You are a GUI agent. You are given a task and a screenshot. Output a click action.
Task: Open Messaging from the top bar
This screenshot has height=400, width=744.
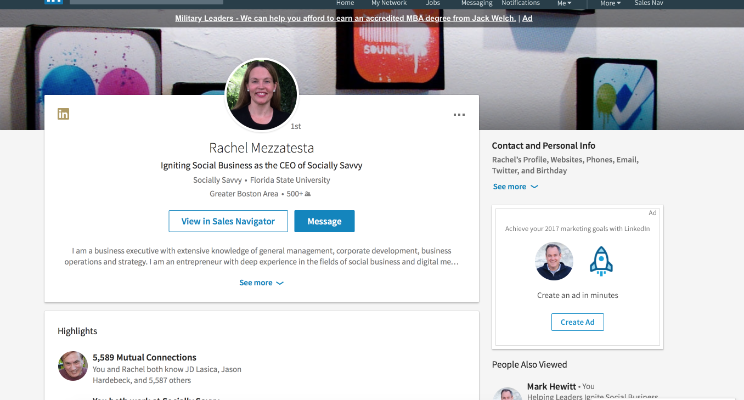477,3
